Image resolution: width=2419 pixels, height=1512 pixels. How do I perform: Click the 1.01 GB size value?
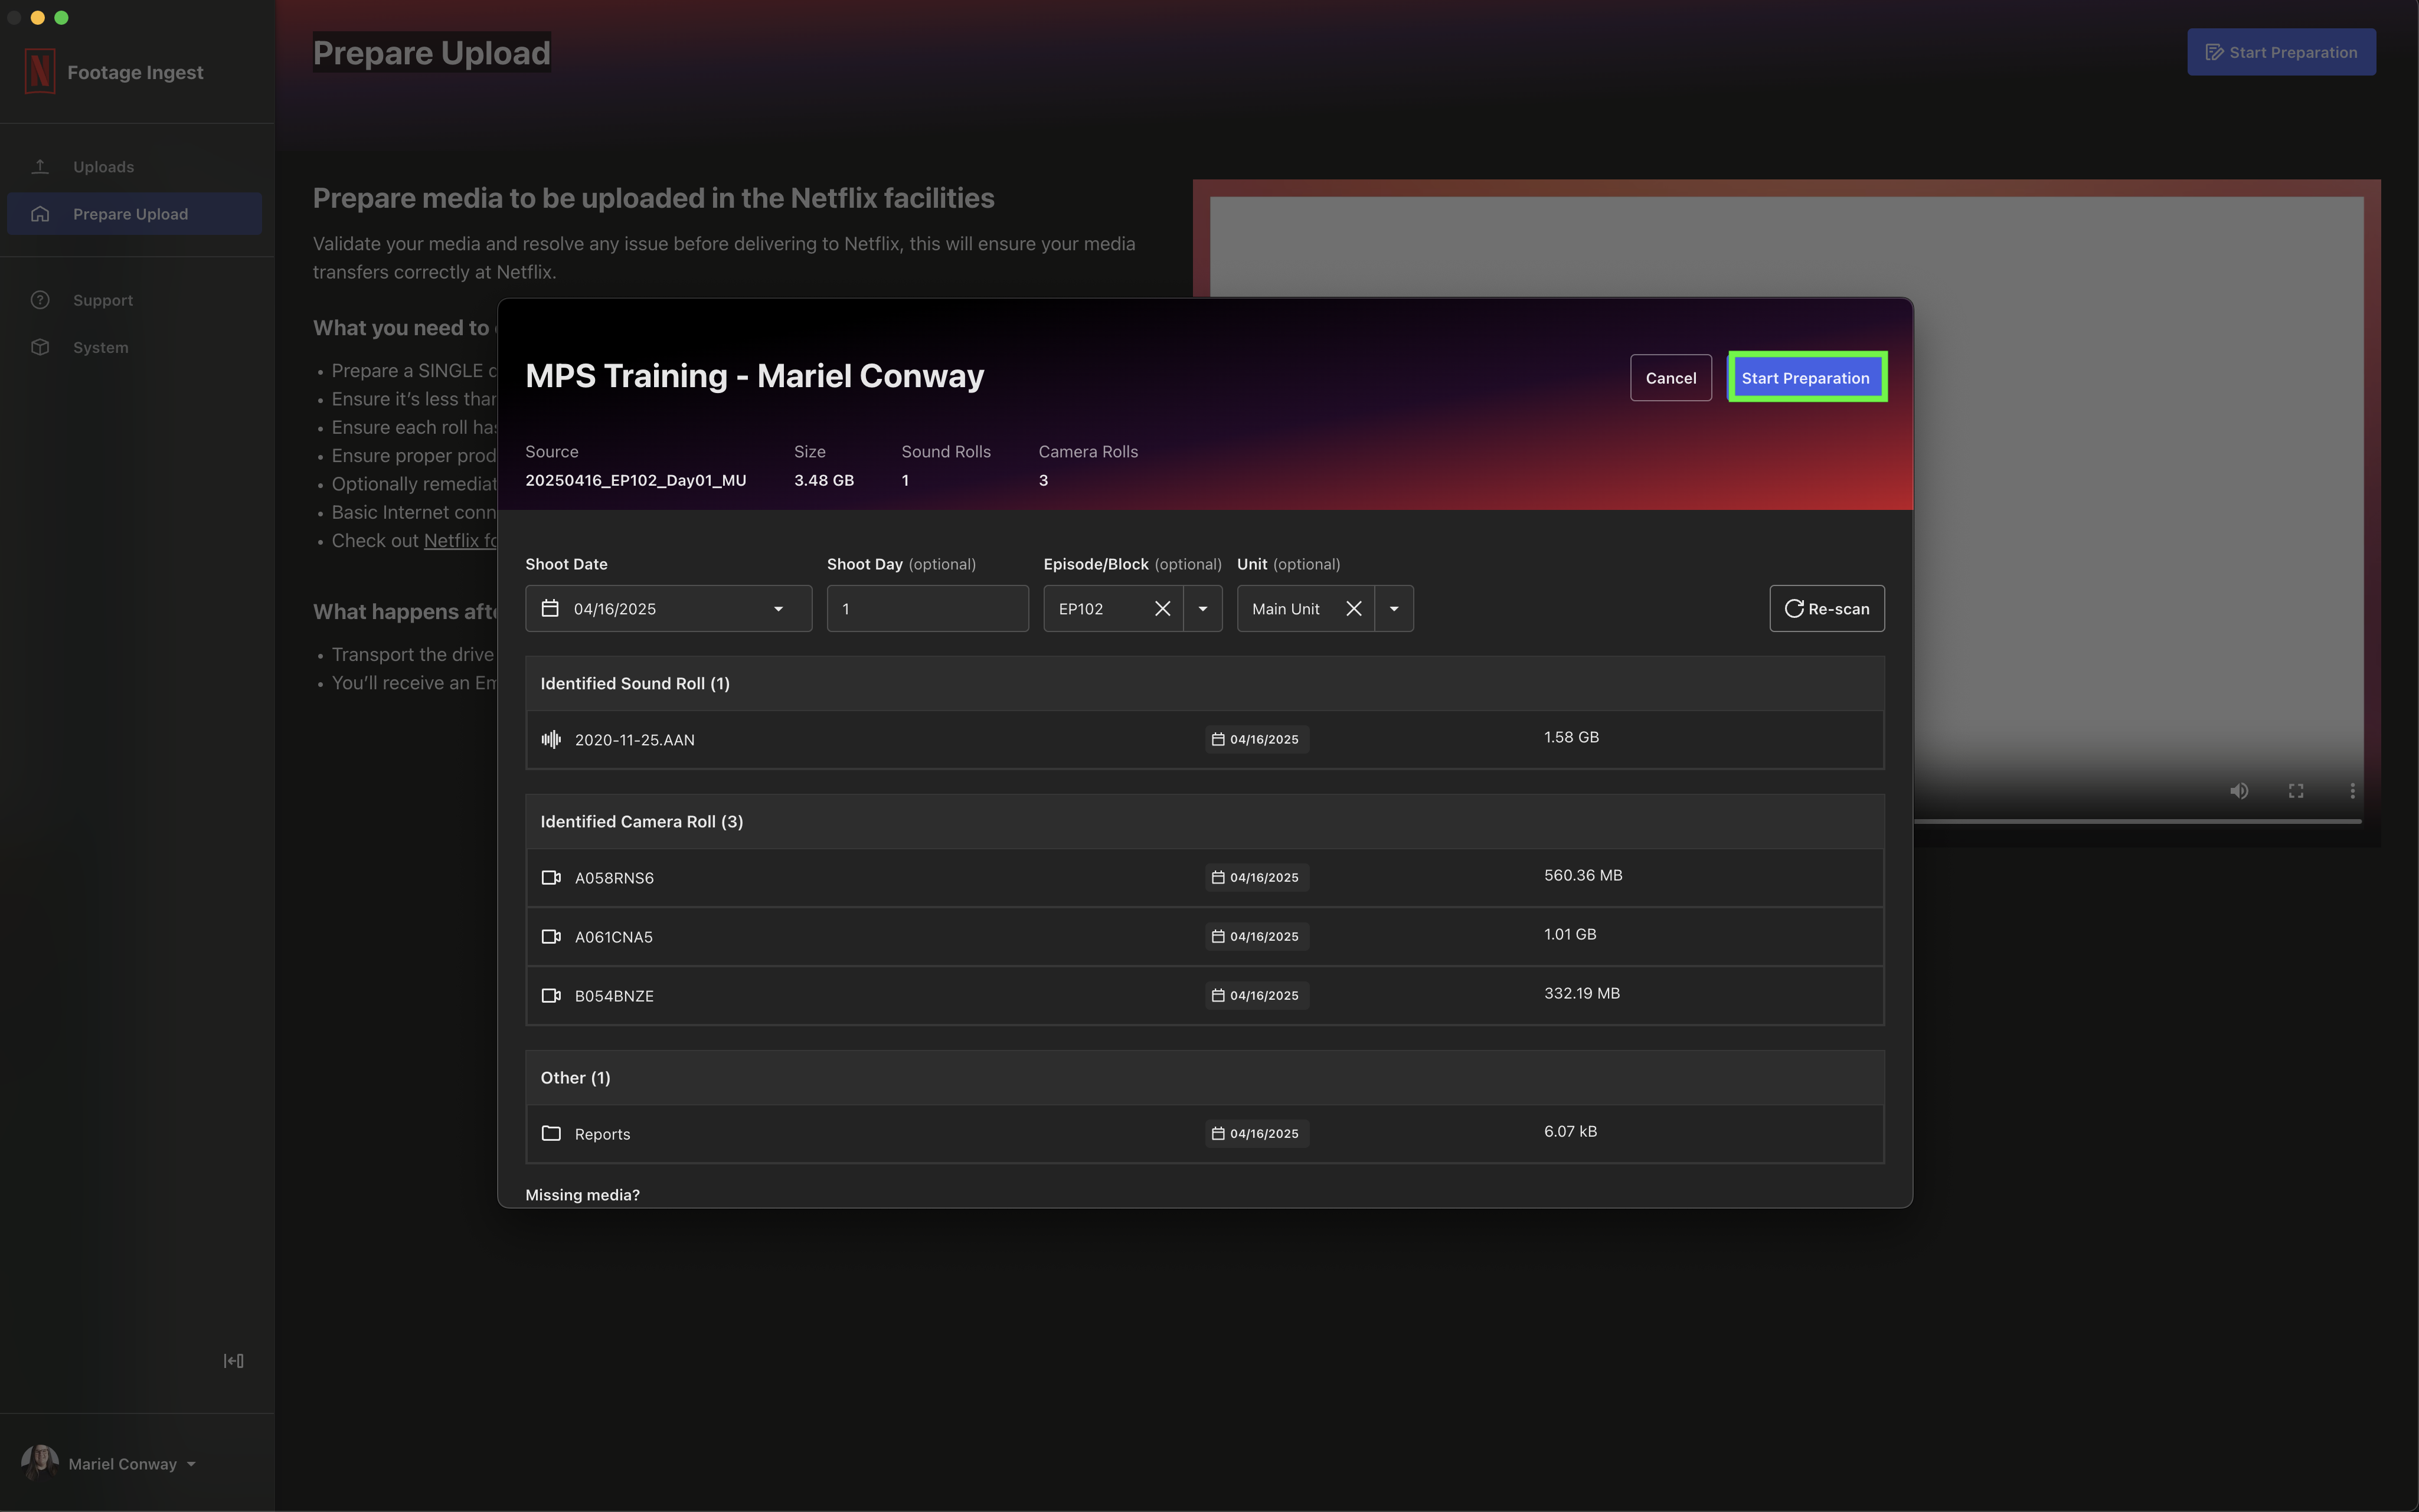point(1570,934)
